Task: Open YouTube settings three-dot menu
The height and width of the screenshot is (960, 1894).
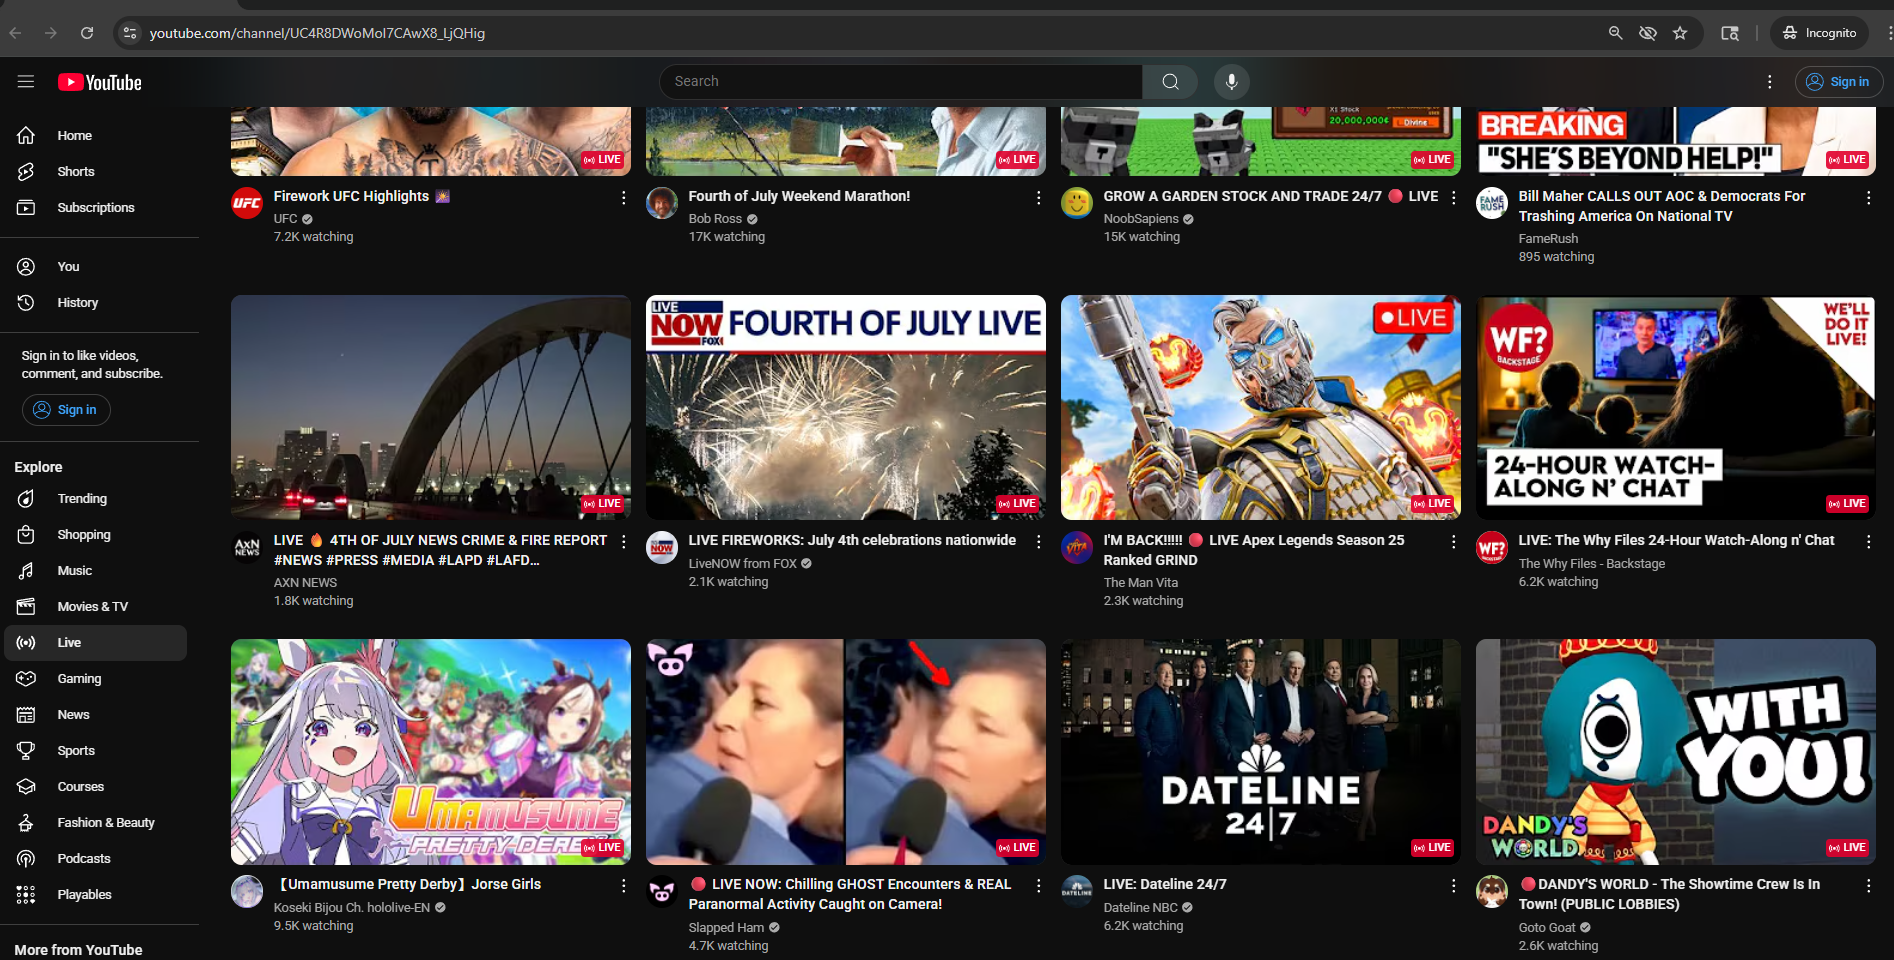Action: point(1769,82)
